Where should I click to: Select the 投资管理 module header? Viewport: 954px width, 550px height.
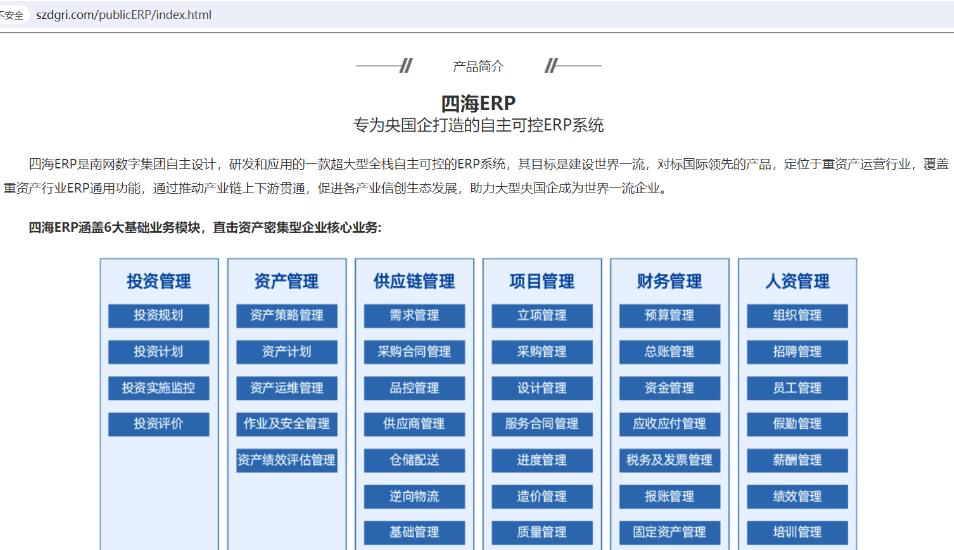coord(159,281)
